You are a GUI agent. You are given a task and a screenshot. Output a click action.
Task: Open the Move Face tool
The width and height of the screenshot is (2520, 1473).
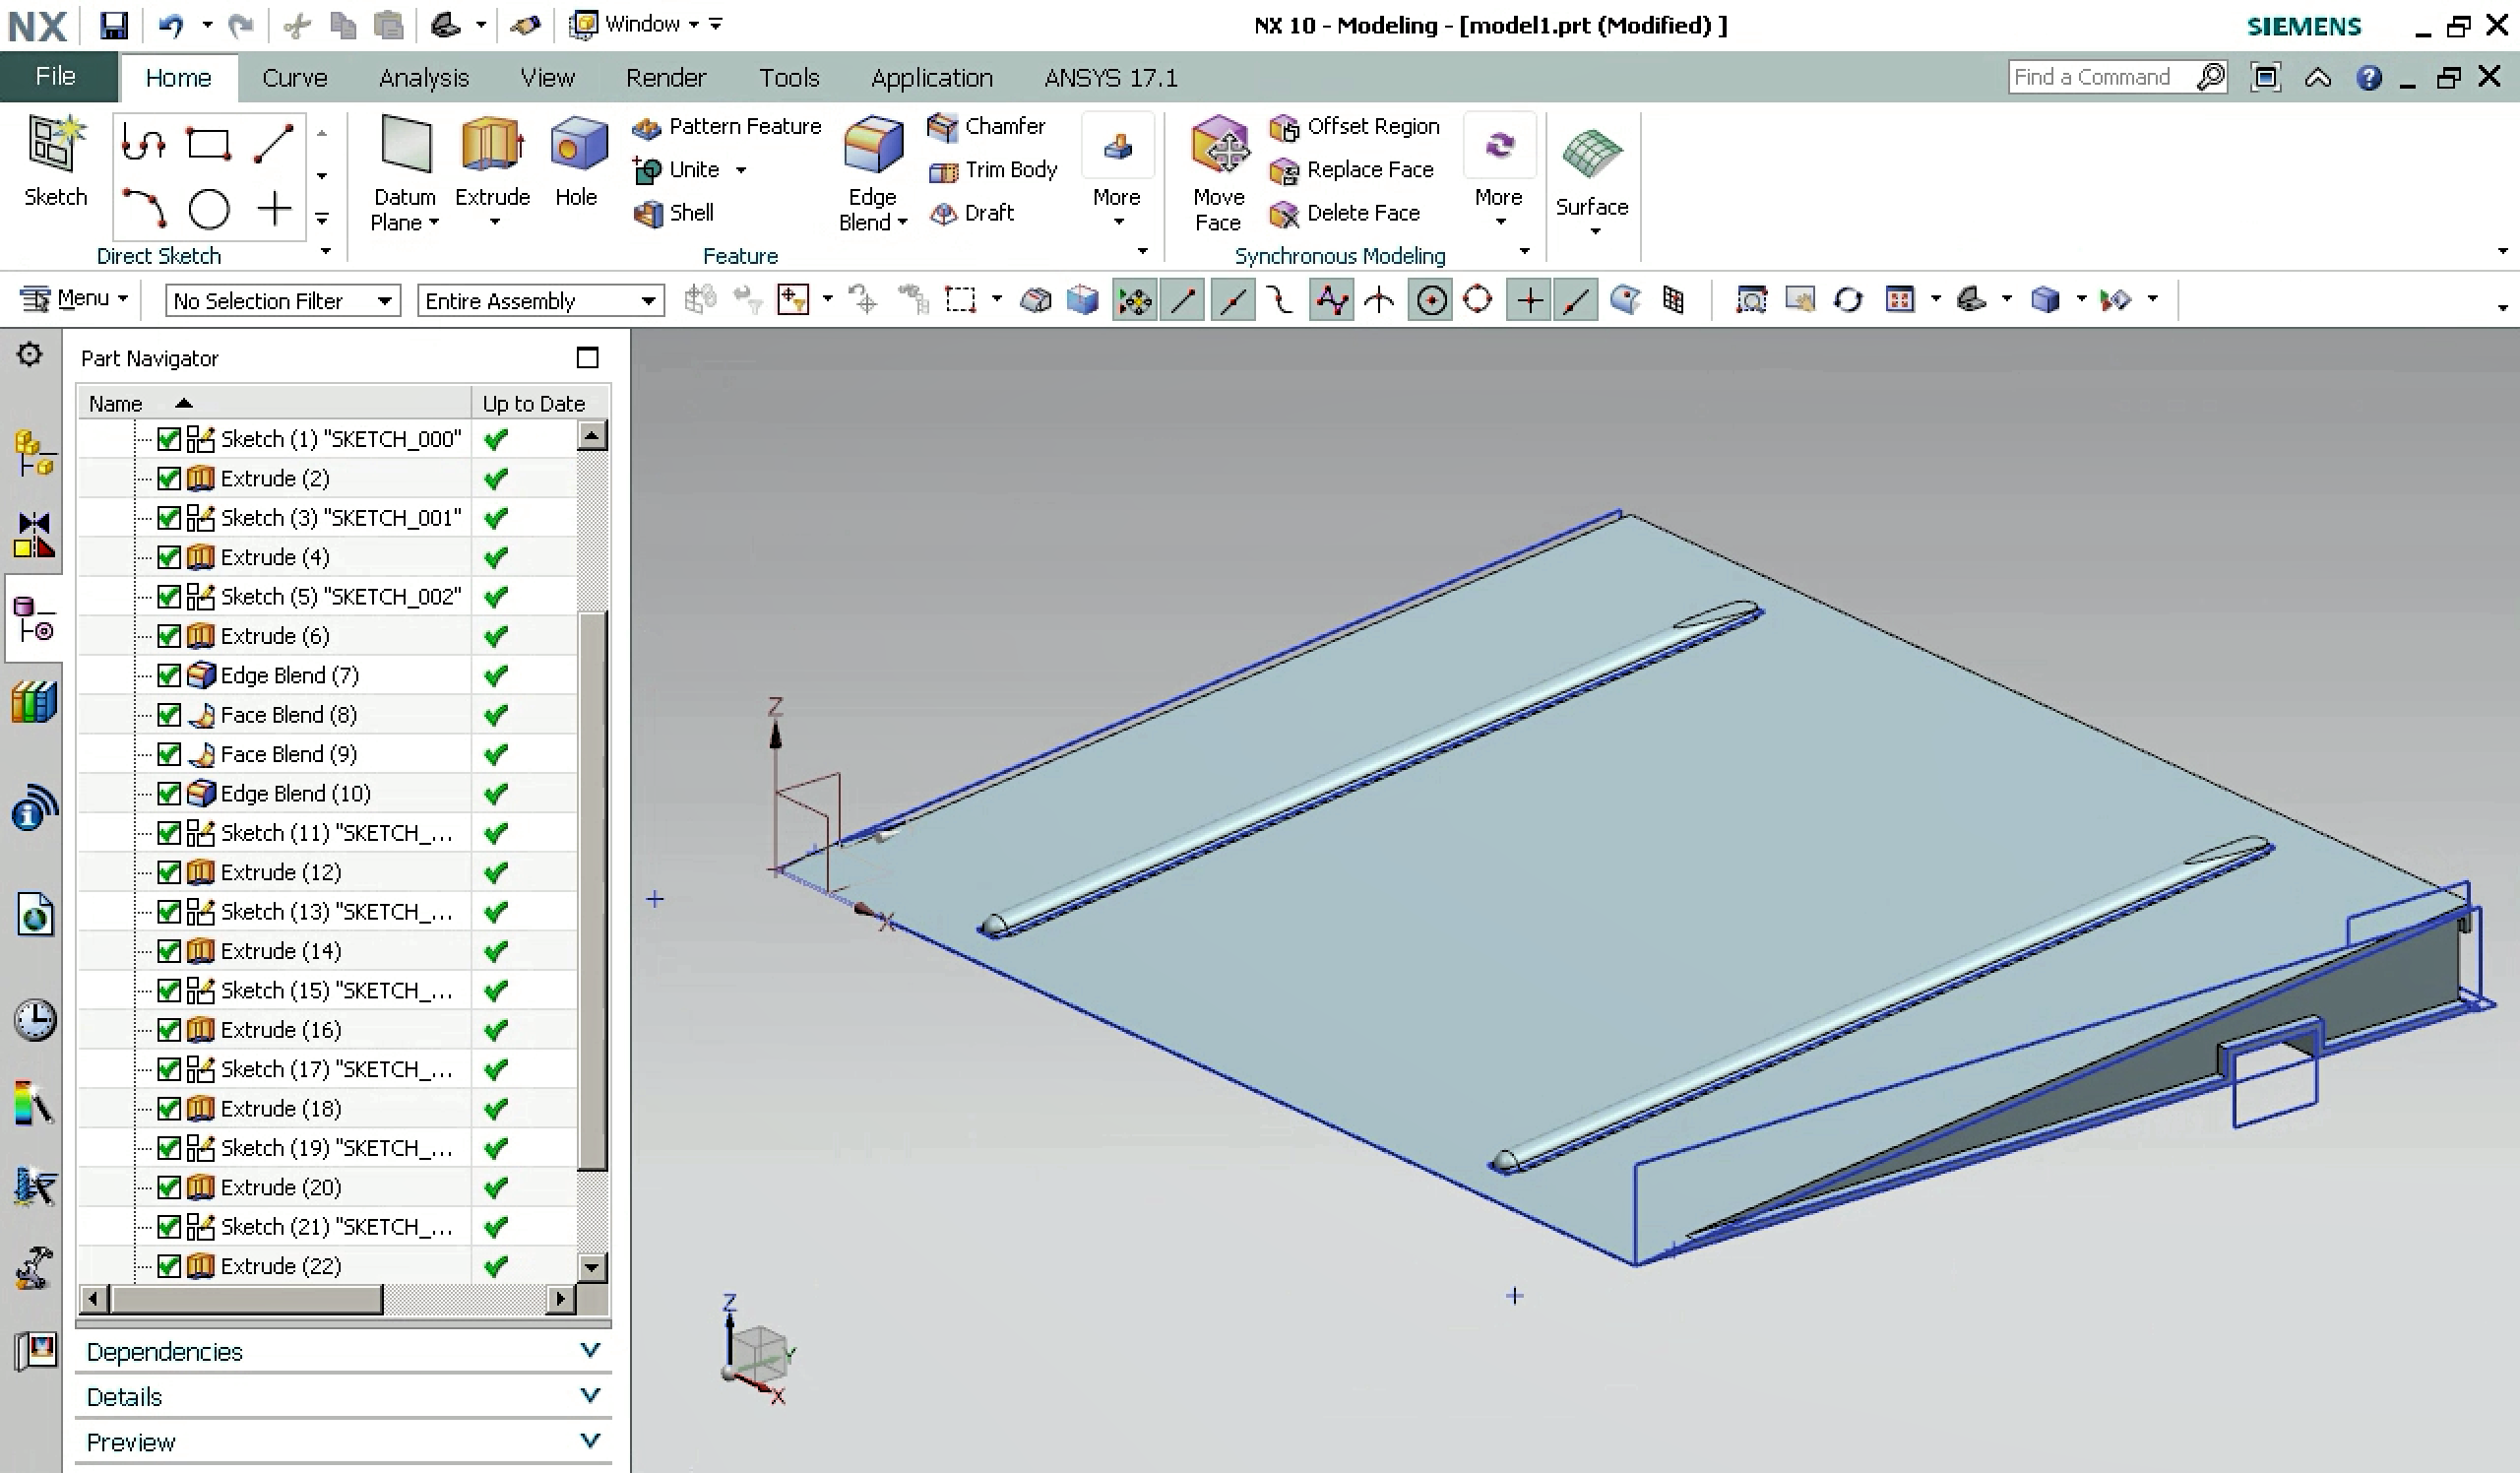point(1218,173)
